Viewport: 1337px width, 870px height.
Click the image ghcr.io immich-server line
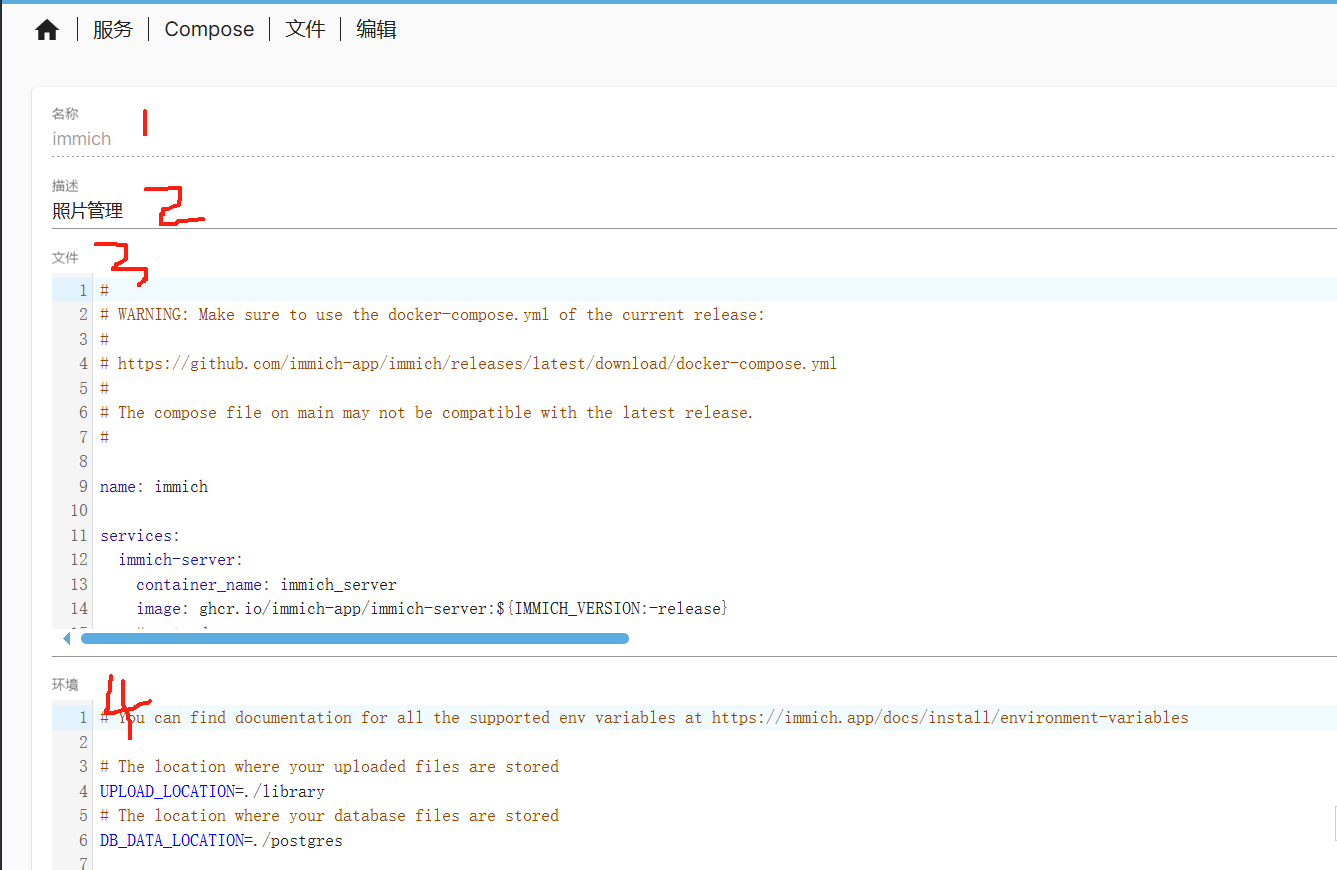click(432, 609)
